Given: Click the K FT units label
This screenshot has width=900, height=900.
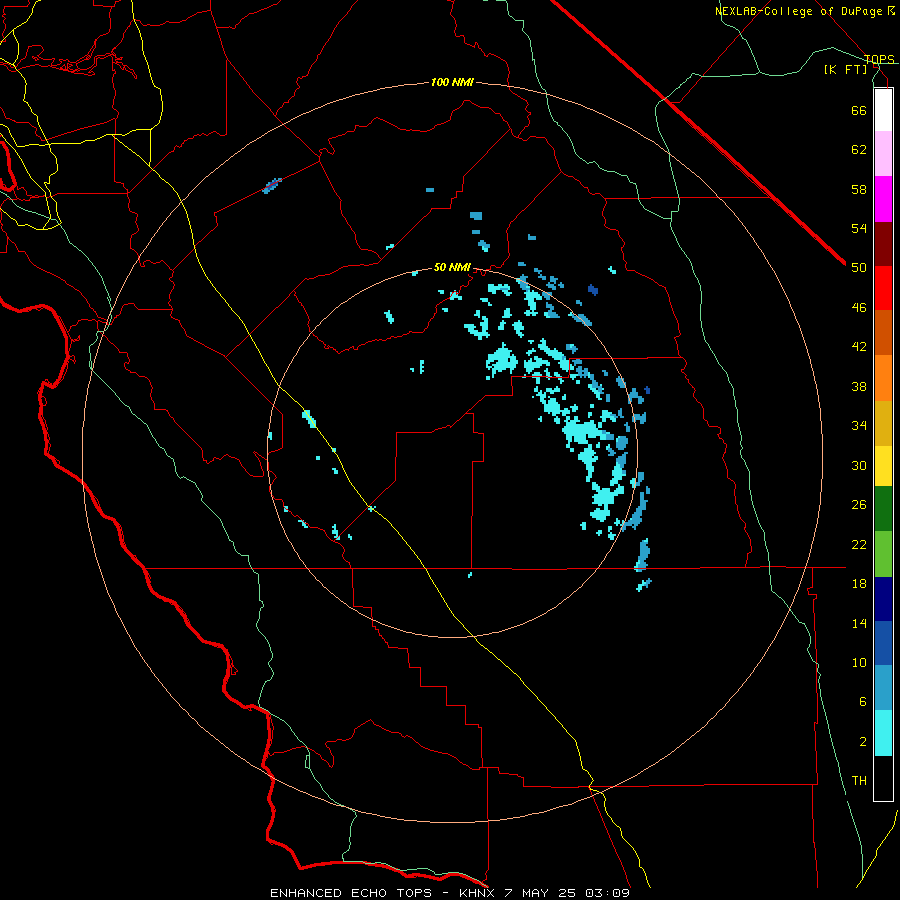Looking at the screenshot, I should 845,69.
